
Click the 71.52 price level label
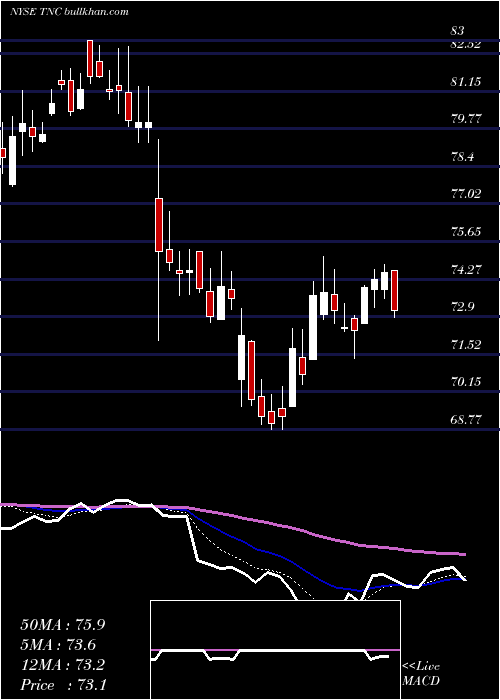coord(465,344)
